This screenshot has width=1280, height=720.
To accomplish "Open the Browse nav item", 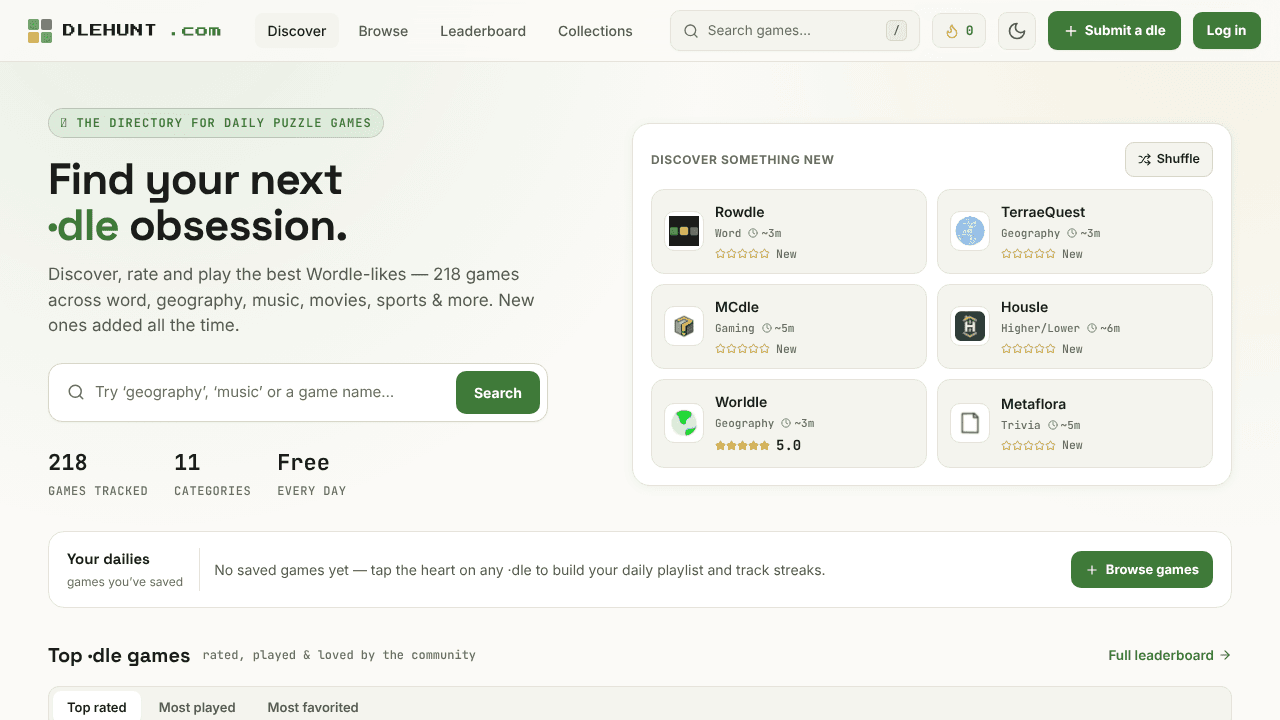I will pos(383,31).
